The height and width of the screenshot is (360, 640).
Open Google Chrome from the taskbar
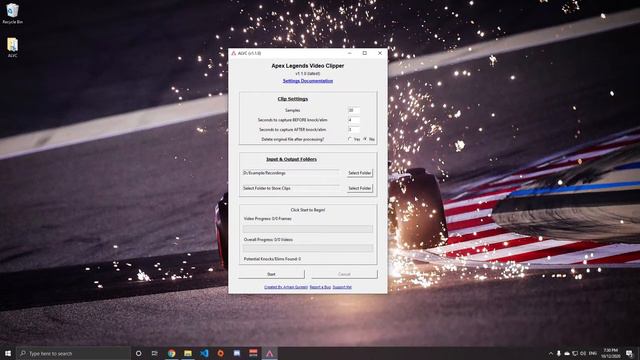click(171, 353)
